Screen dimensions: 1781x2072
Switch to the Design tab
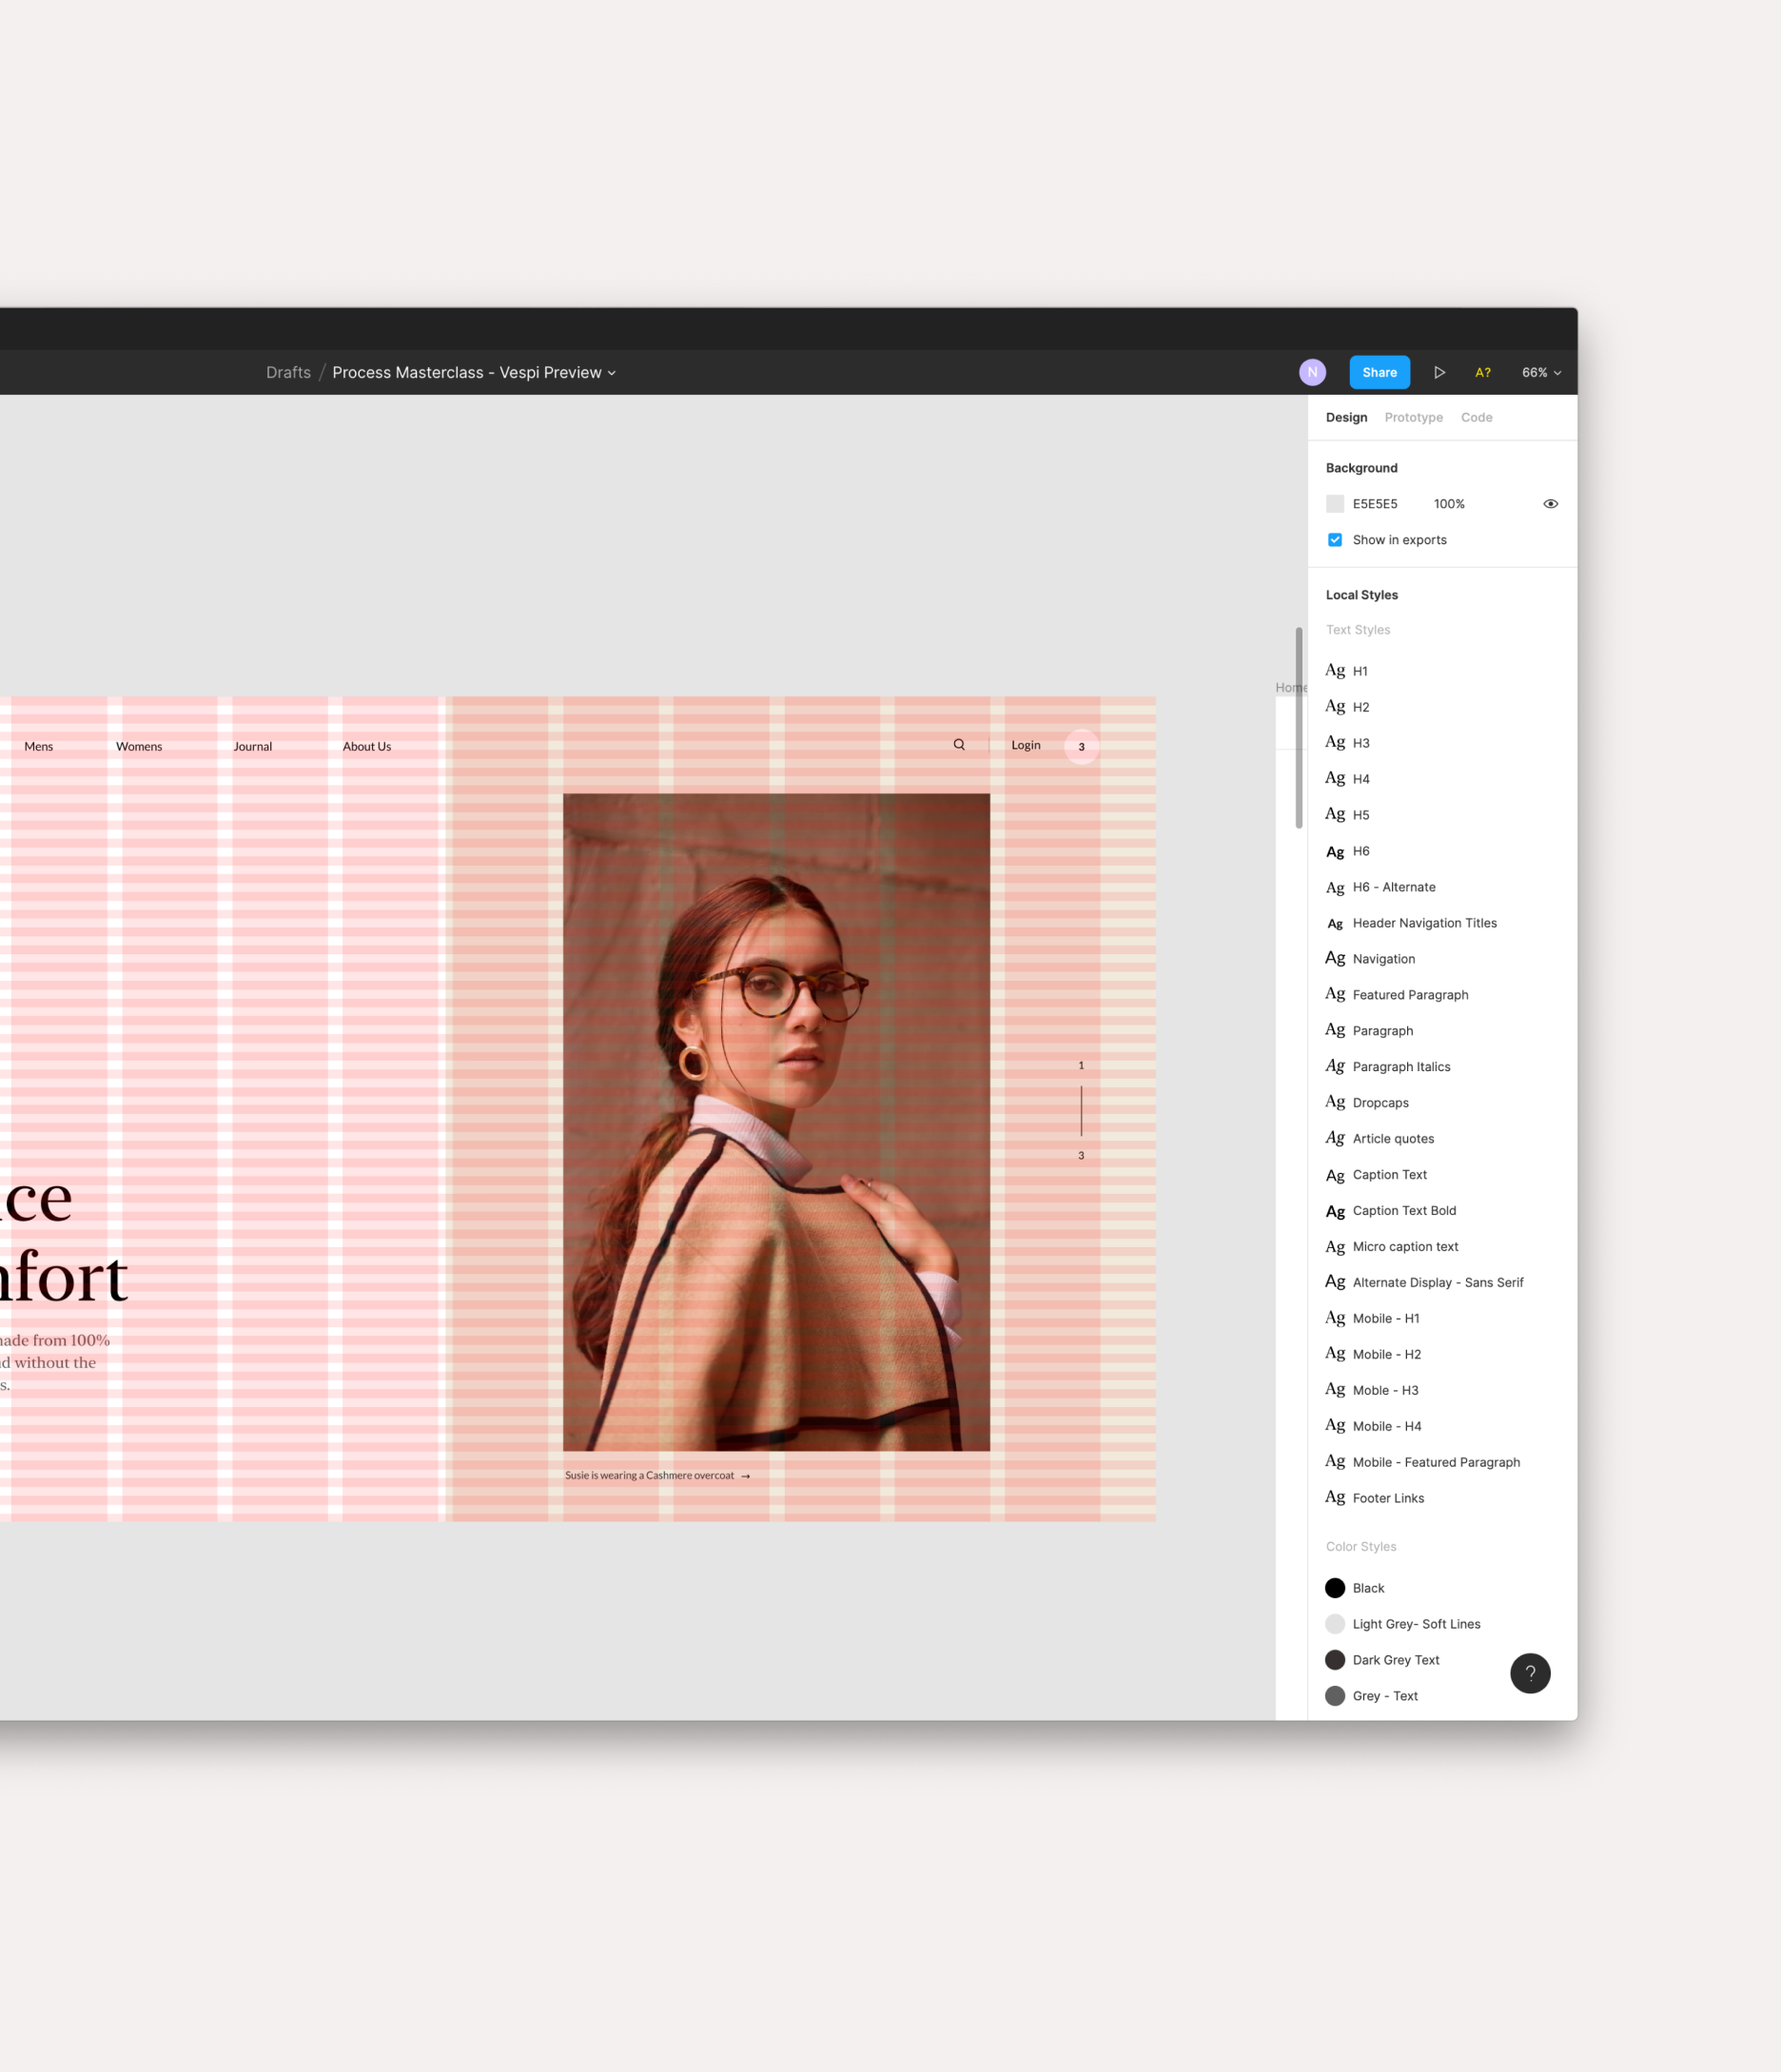click(1346, 417)
